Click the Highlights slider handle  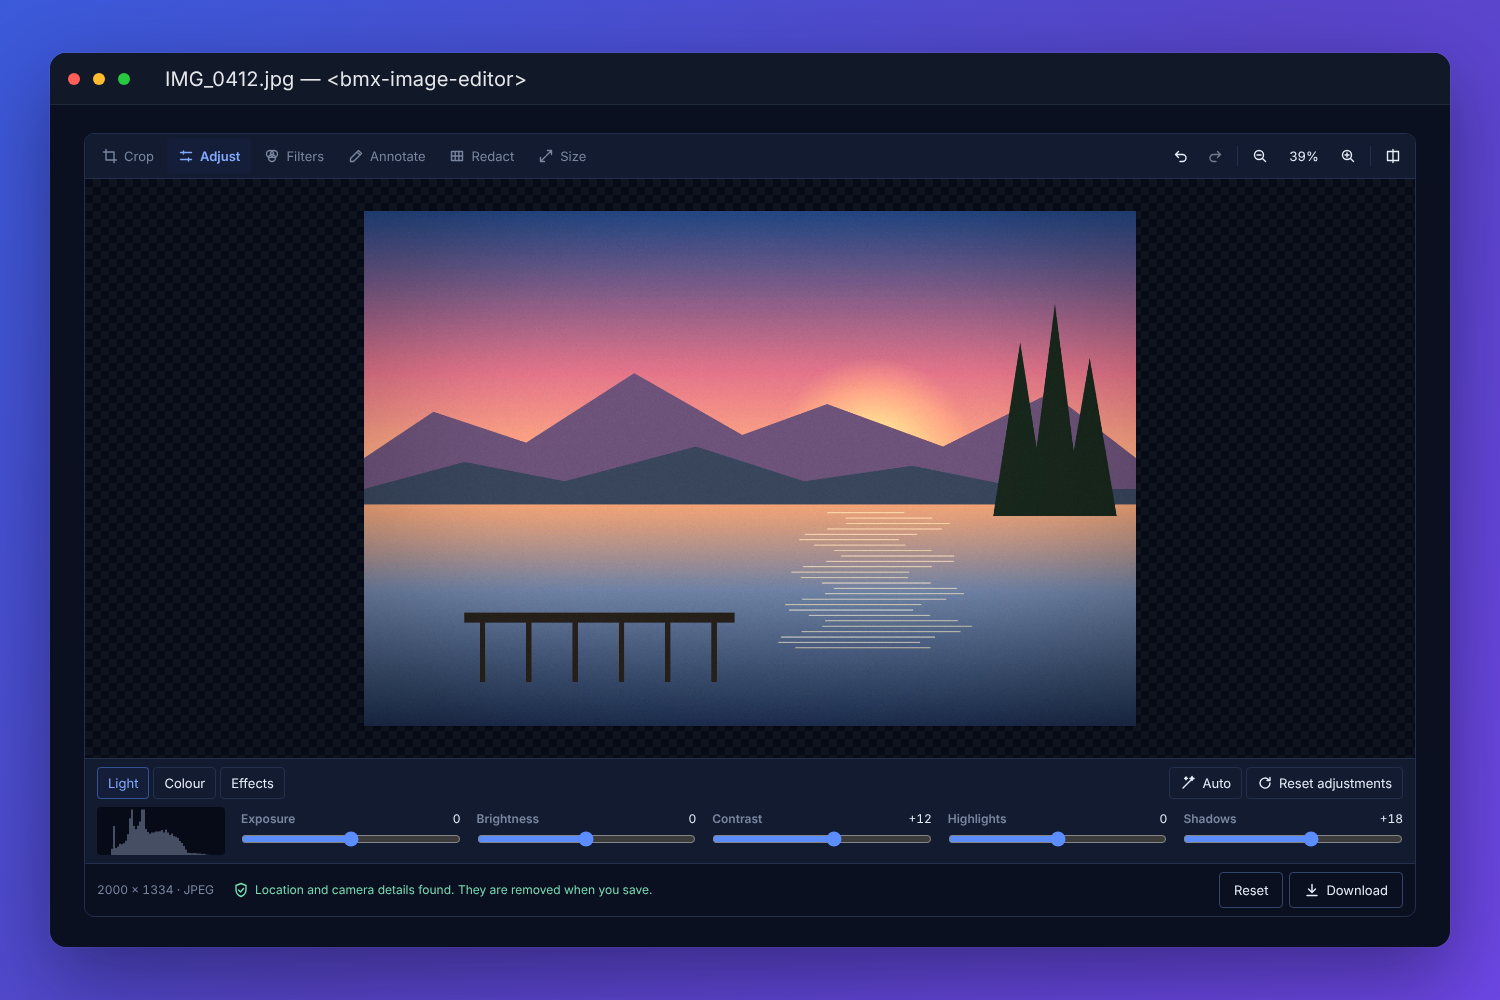[1058, 839]
